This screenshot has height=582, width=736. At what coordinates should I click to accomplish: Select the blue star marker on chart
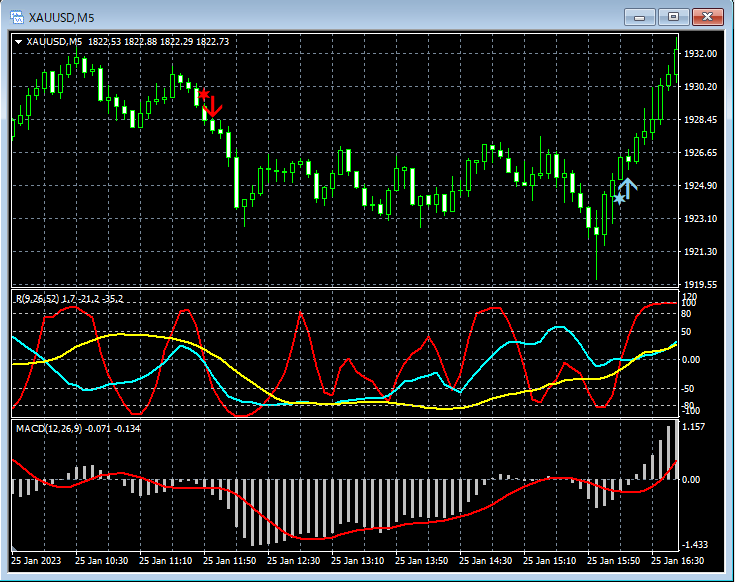pyautogui.click(x=619, y=199)
